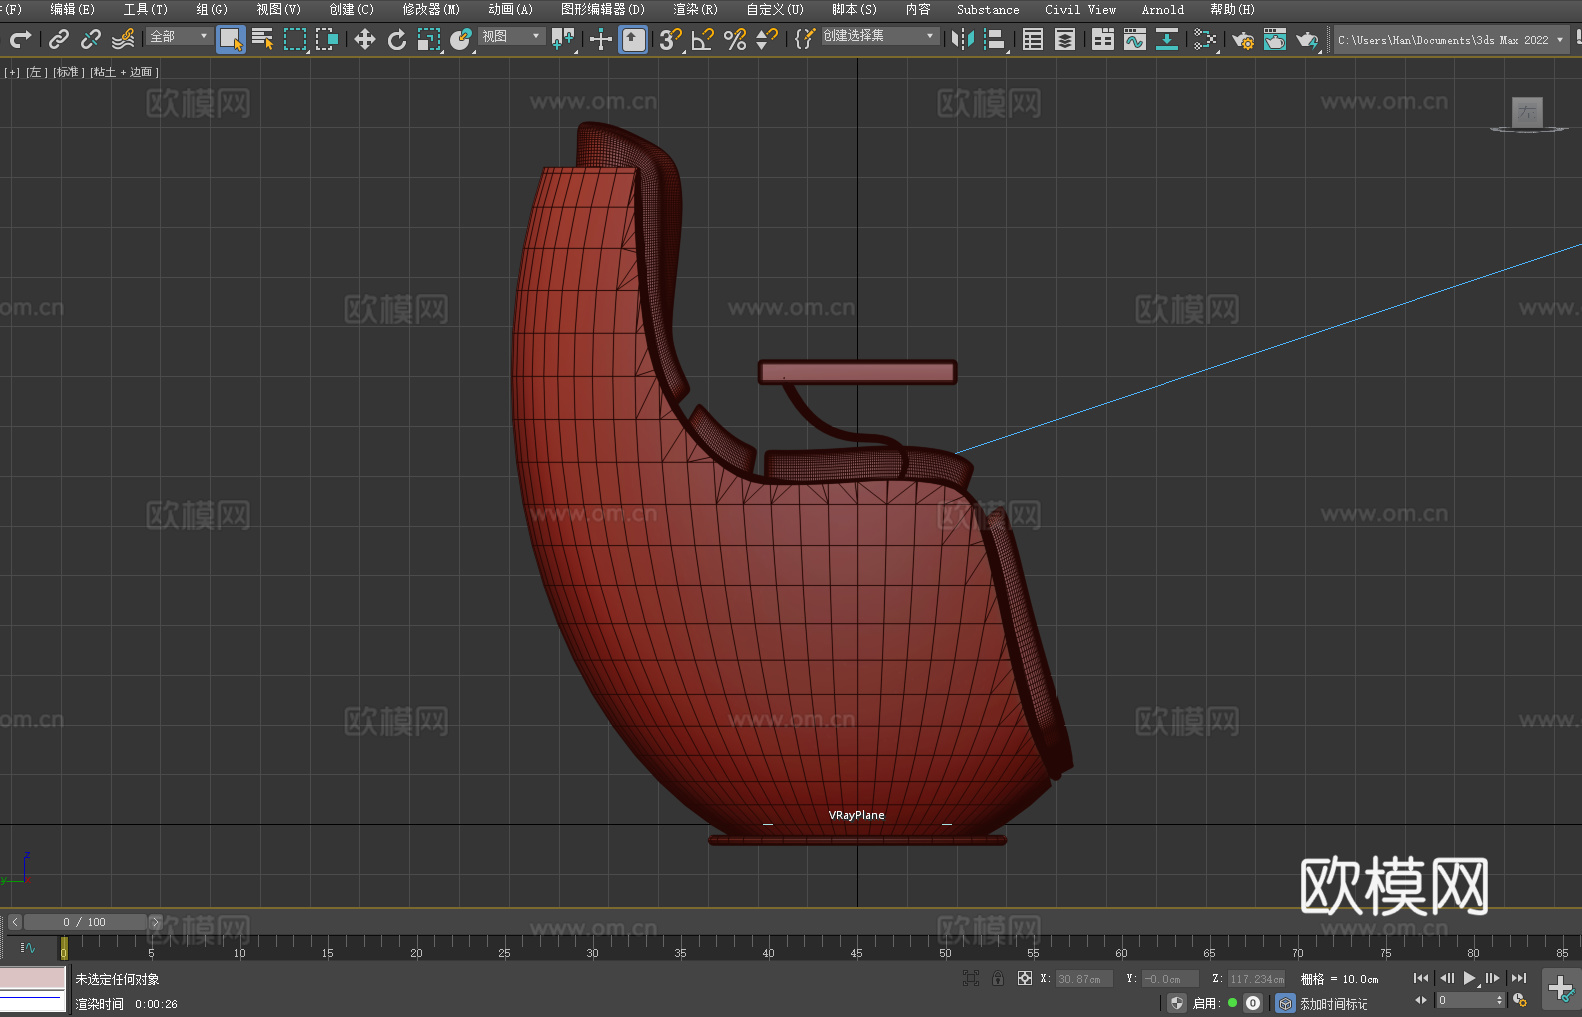Toggle Percent Snap

pyautogui.click(x=735, y=39)
